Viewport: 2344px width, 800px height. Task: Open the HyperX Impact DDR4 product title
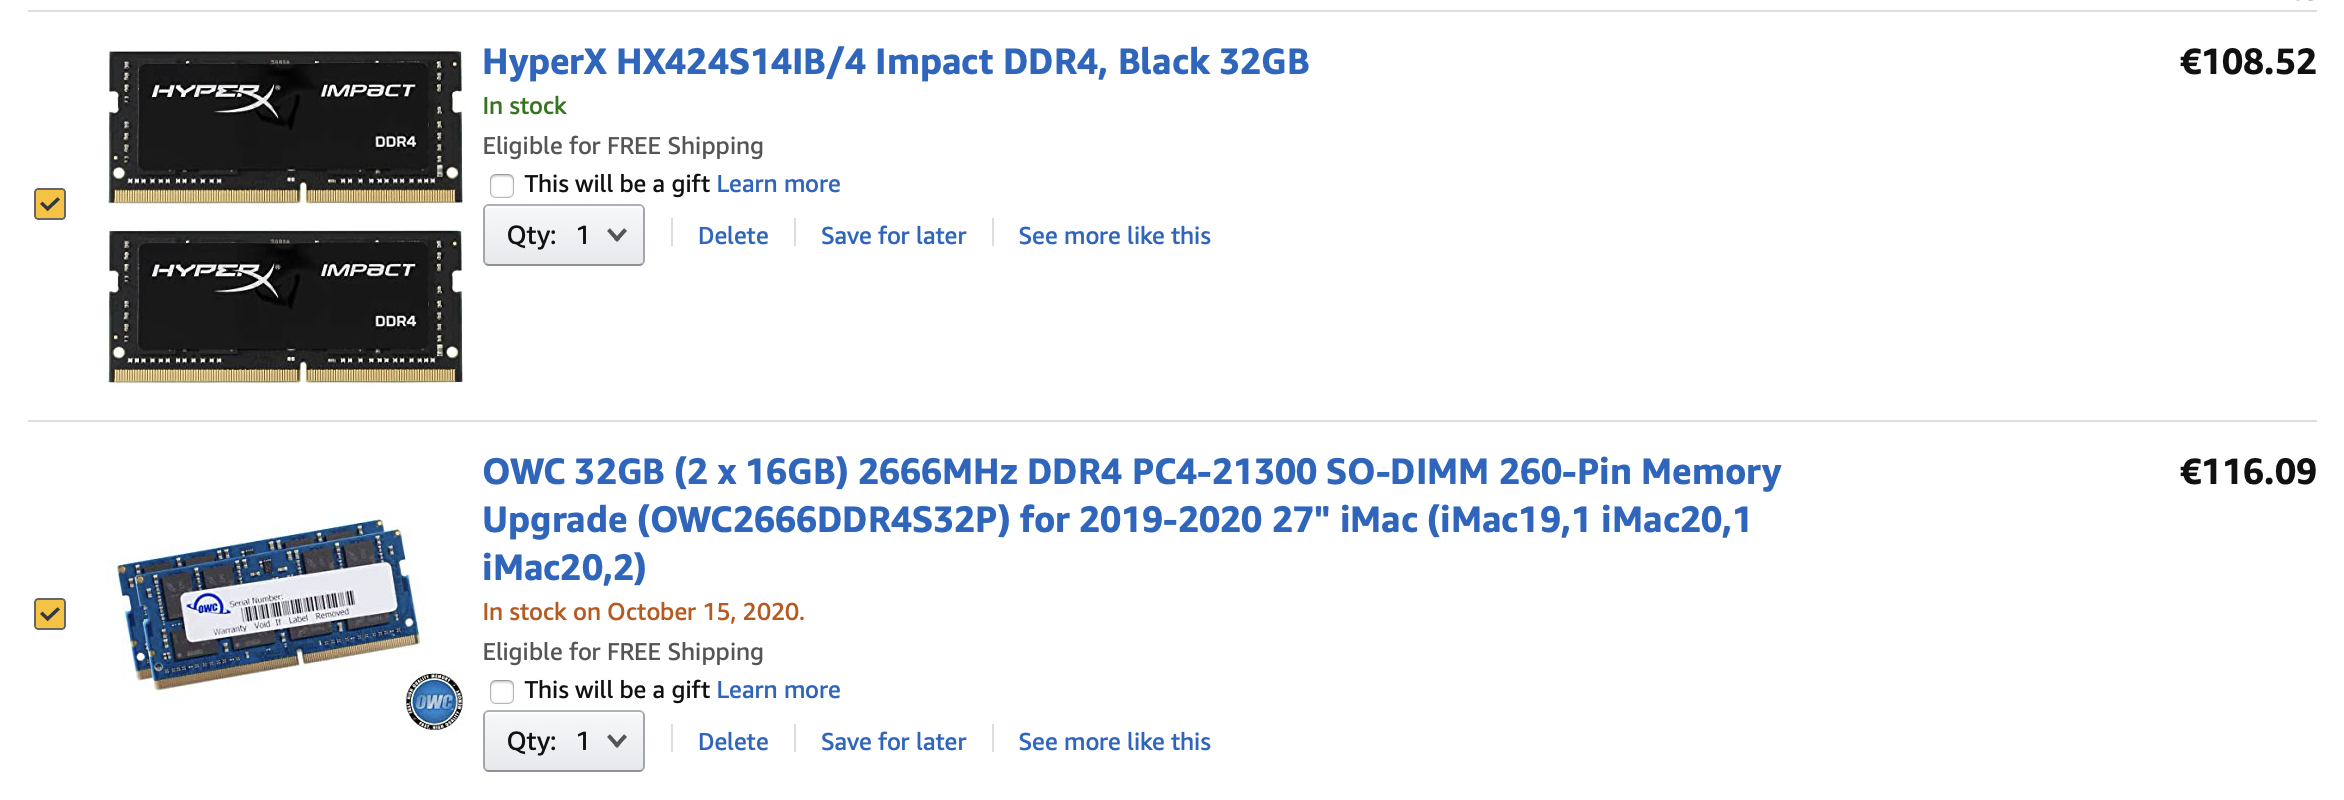pos(895,62)
